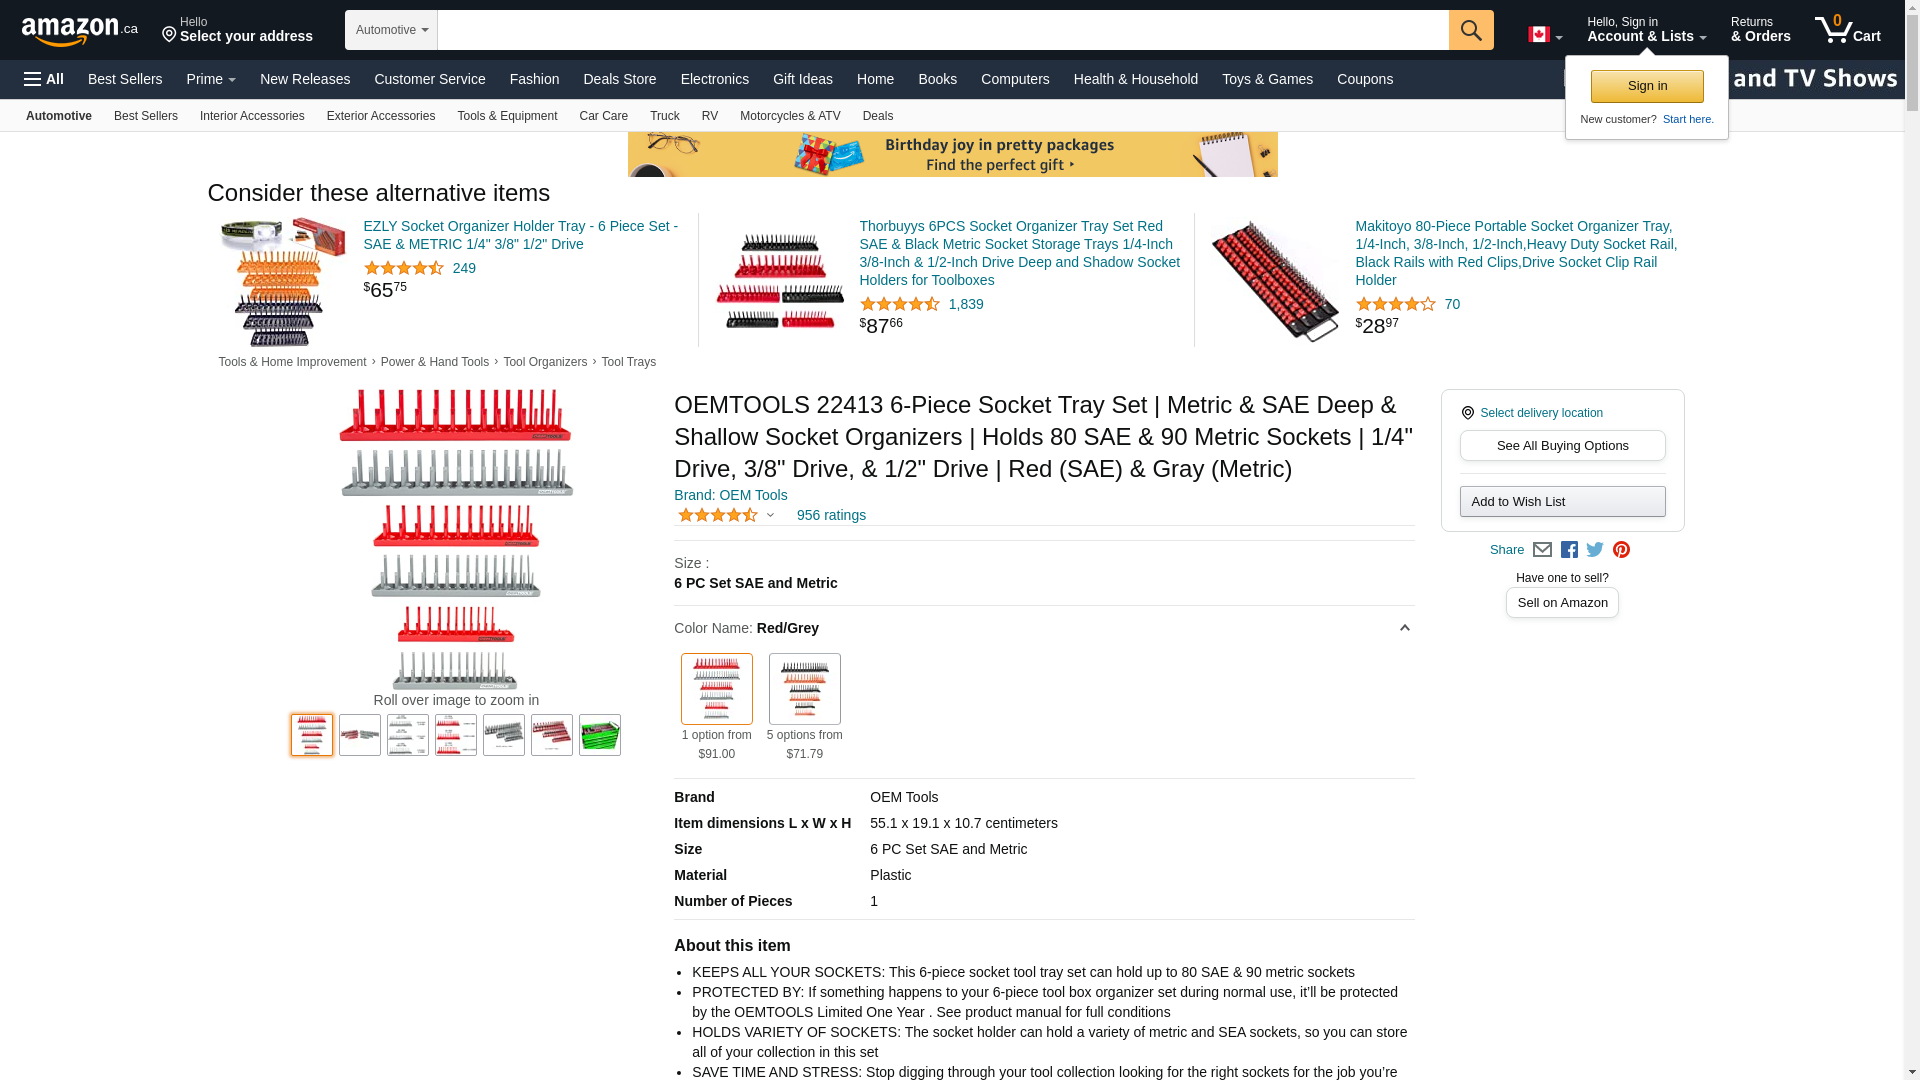Open Interior Accessories subcategory tab

252,116
